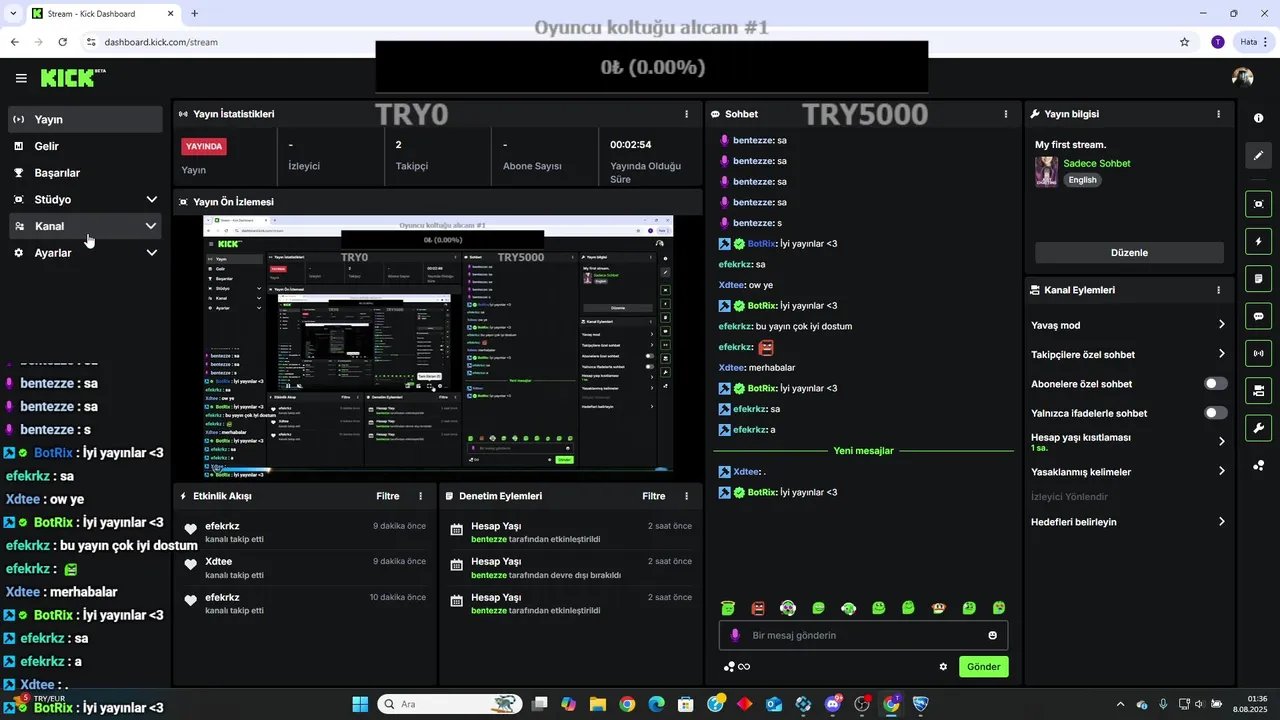Viewport: 1280px width, 720px height.
Task: Open Yayın İstatistikleri panel options menu
Action: point(686,114)
